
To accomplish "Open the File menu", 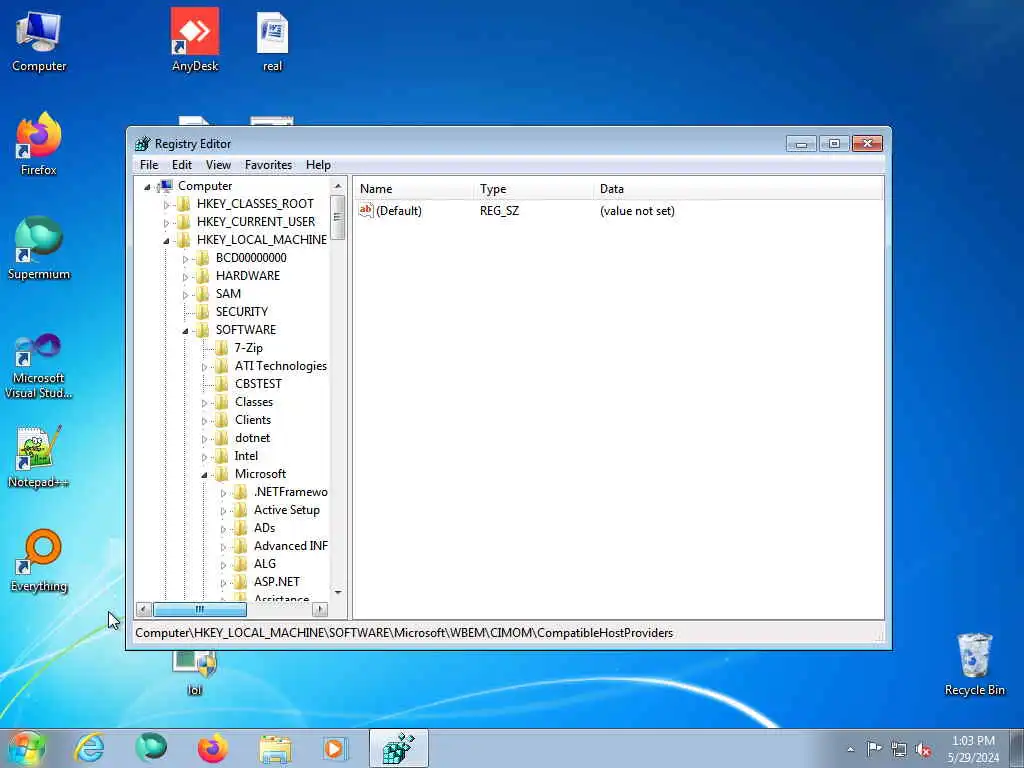I will [x=149, y=165].
